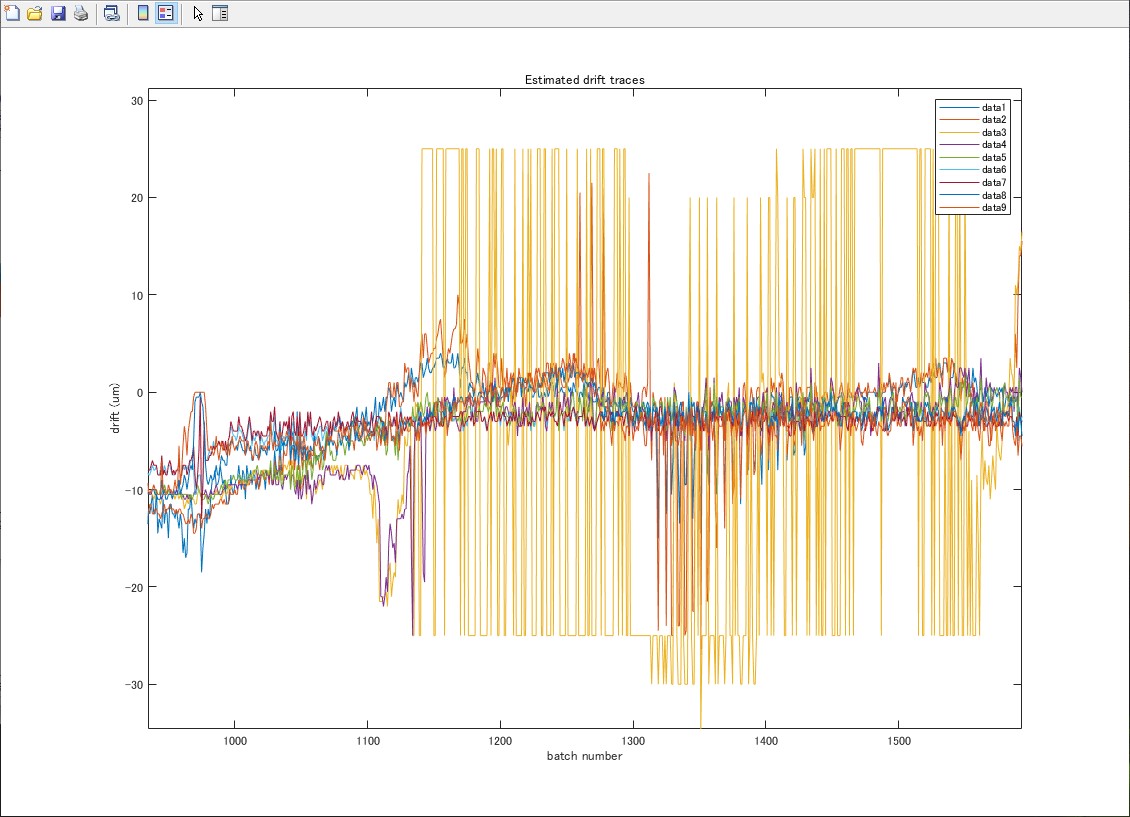Open a file with the folder icon
This screenshot has width=1130, height=817.
[x=35, y=13]
